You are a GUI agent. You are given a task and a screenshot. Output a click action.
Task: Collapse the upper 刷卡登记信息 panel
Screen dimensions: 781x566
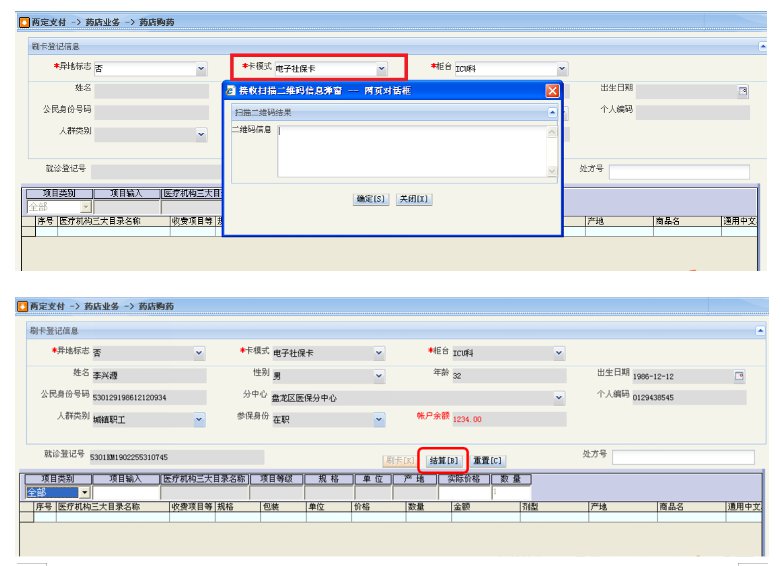tap(763, 46)
